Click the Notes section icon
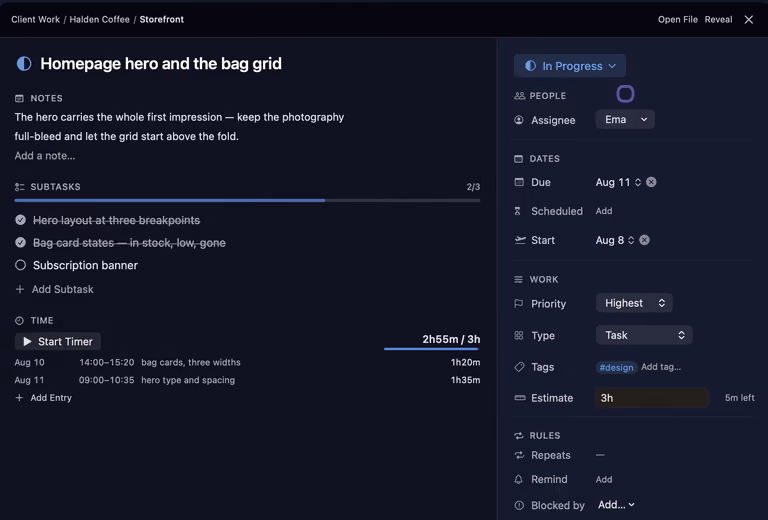This screenshot has height=520, width=768. (20, 98)
